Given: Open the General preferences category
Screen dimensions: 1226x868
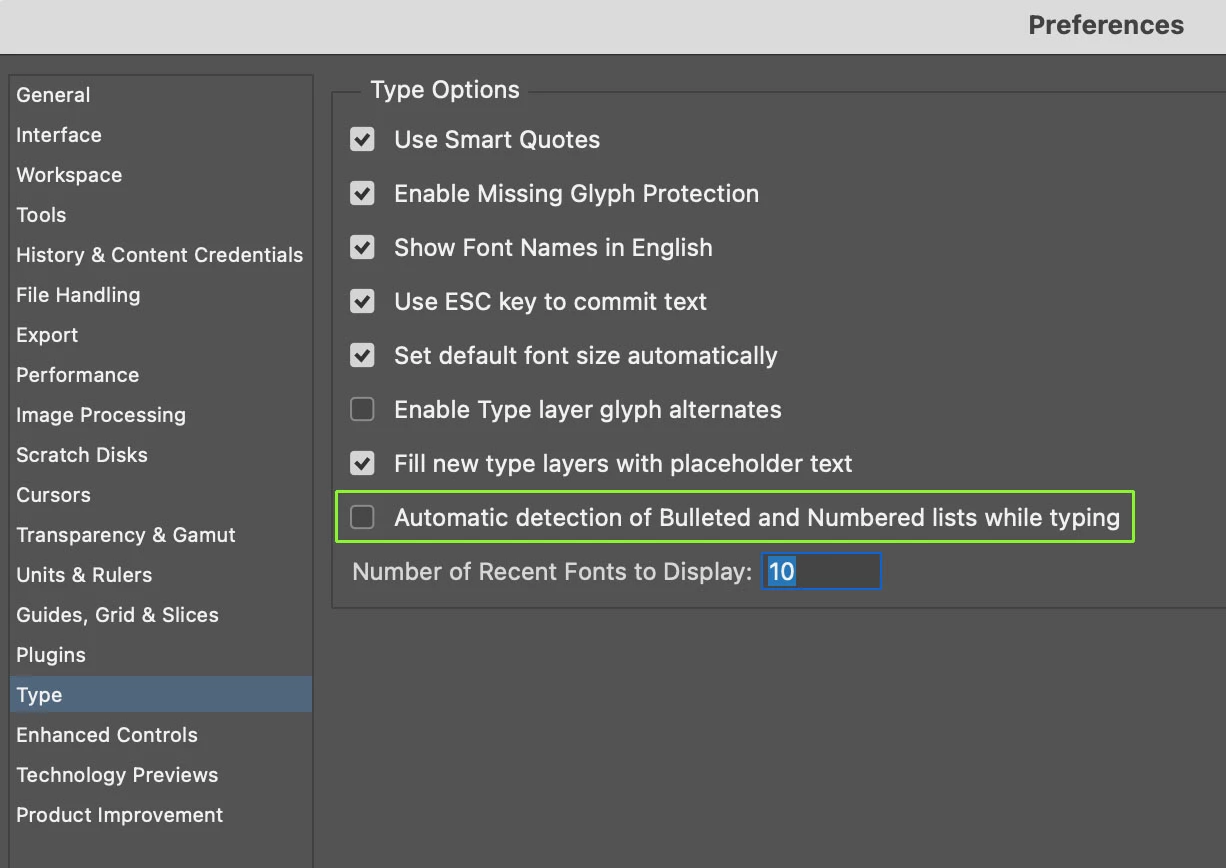Looking at the screenshot, I should pyautogui.click(x=54, y=95).
